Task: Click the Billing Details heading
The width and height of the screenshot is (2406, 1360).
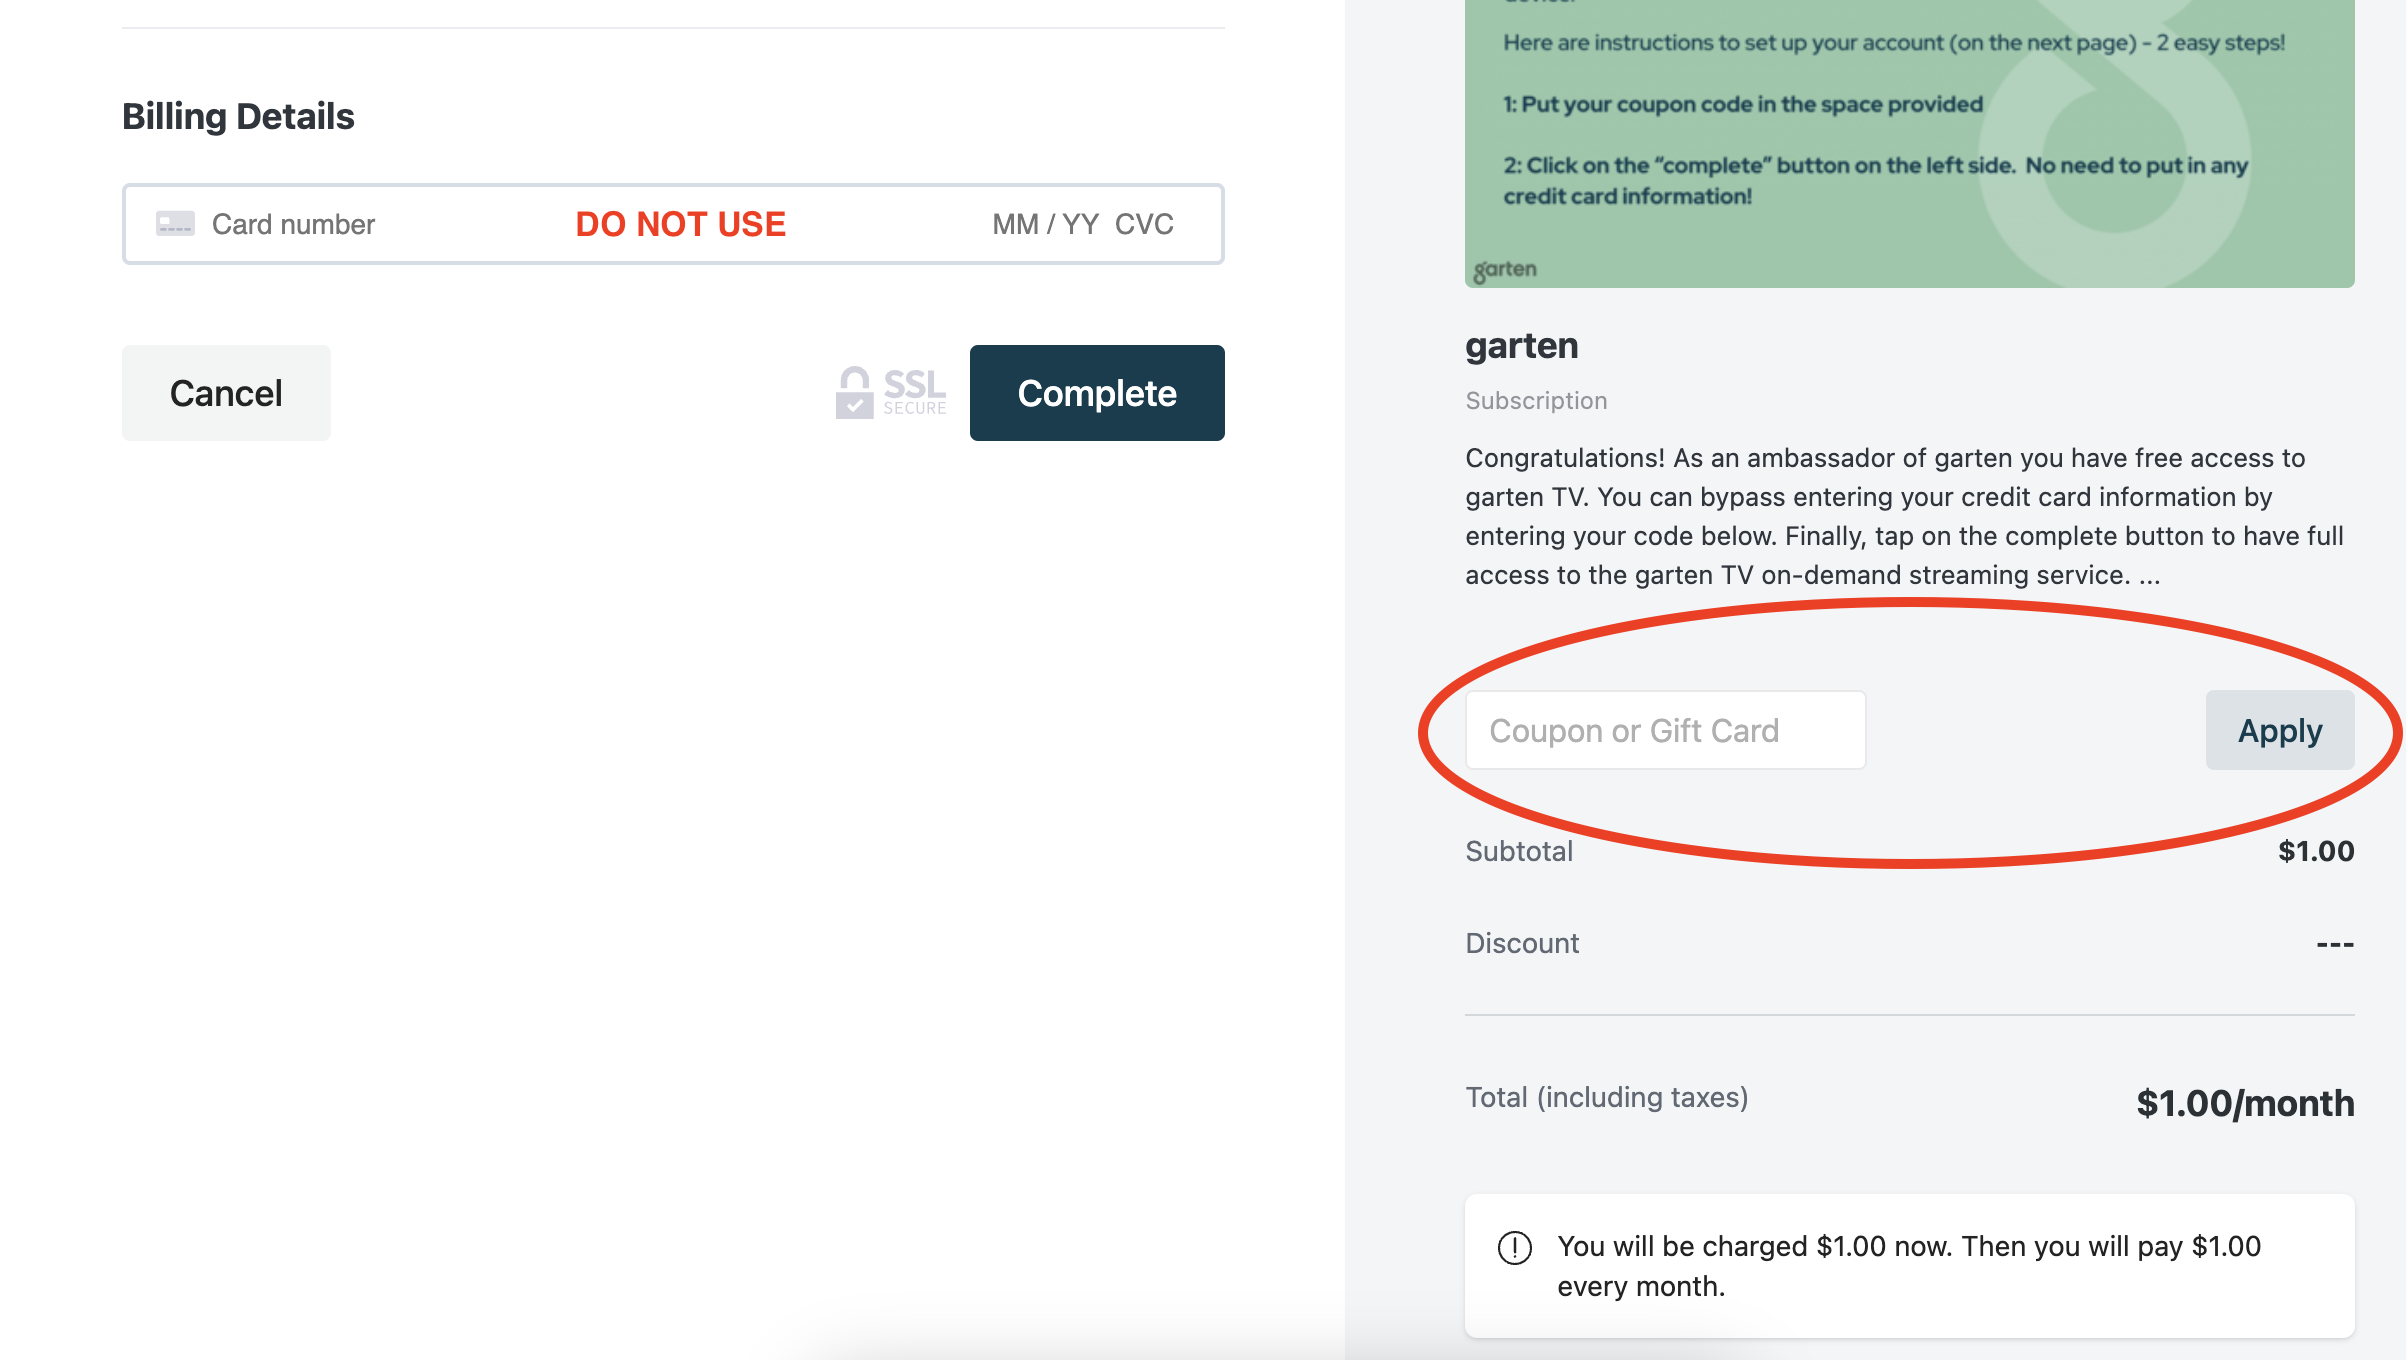Action: click(x=238, y=117)
